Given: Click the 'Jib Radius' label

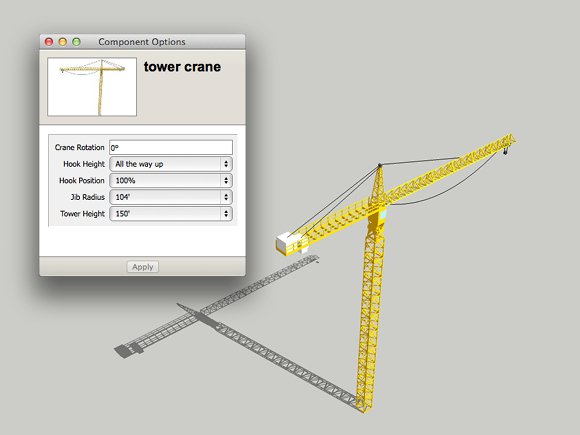Looking at the screenshot, I should point(88,197).
